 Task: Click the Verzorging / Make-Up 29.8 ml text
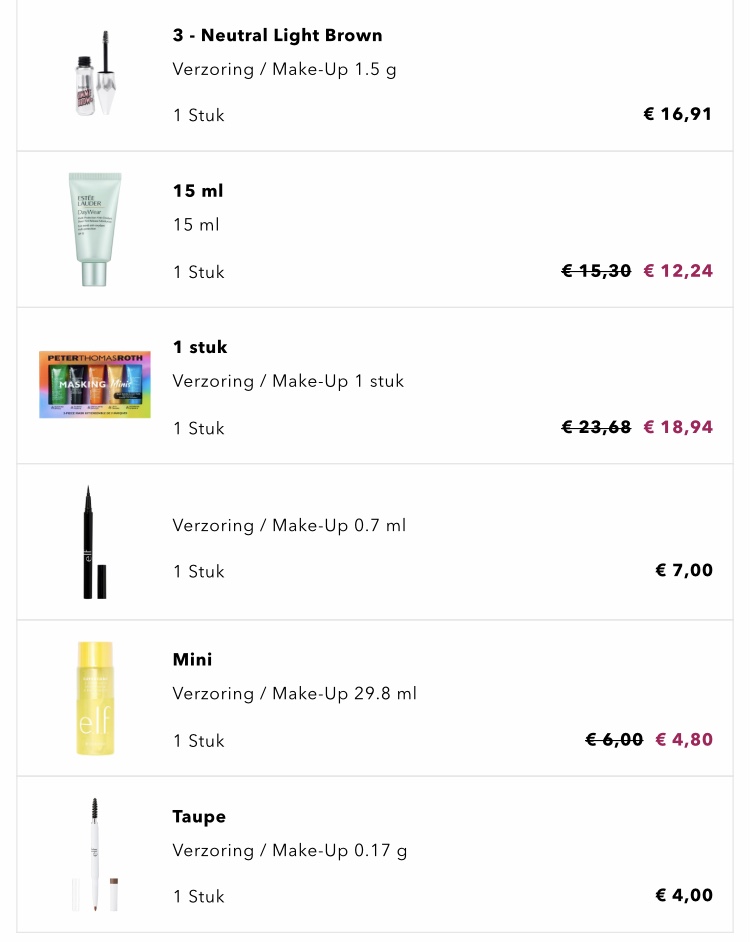click(294, 693)
